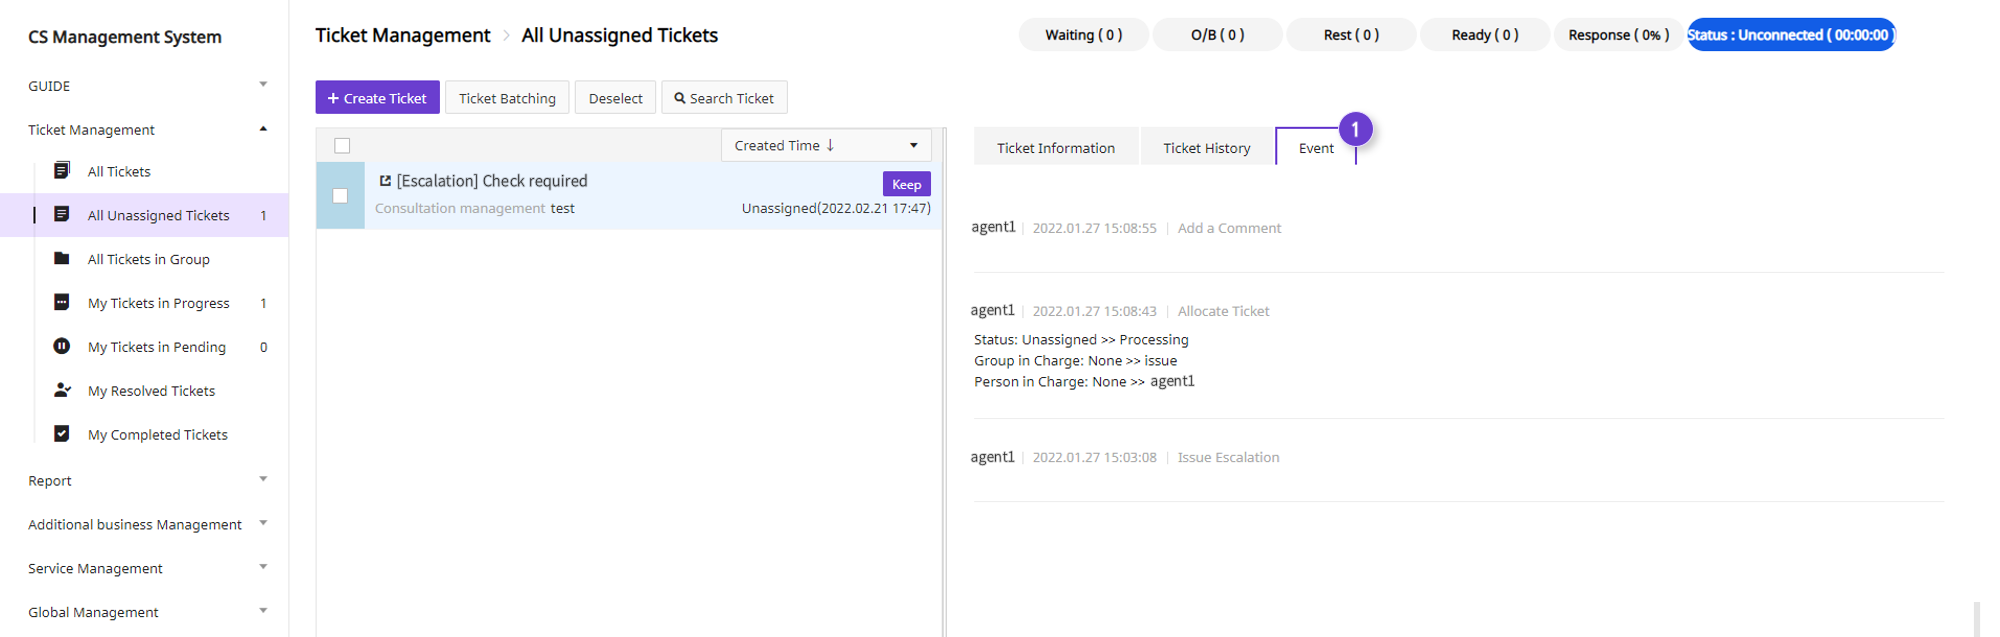Click the Response (0%) status pill

[x=1618, y=34]
